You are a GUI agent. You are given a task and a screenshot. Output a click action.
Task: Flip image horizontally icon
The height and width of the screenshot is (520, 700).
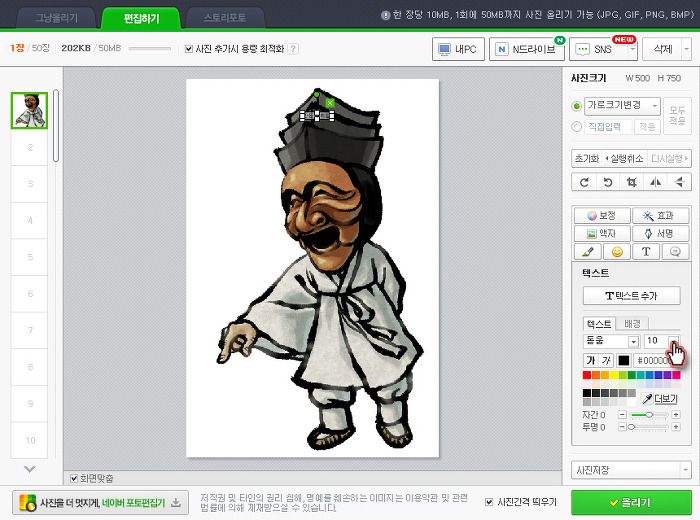point(655,182)
